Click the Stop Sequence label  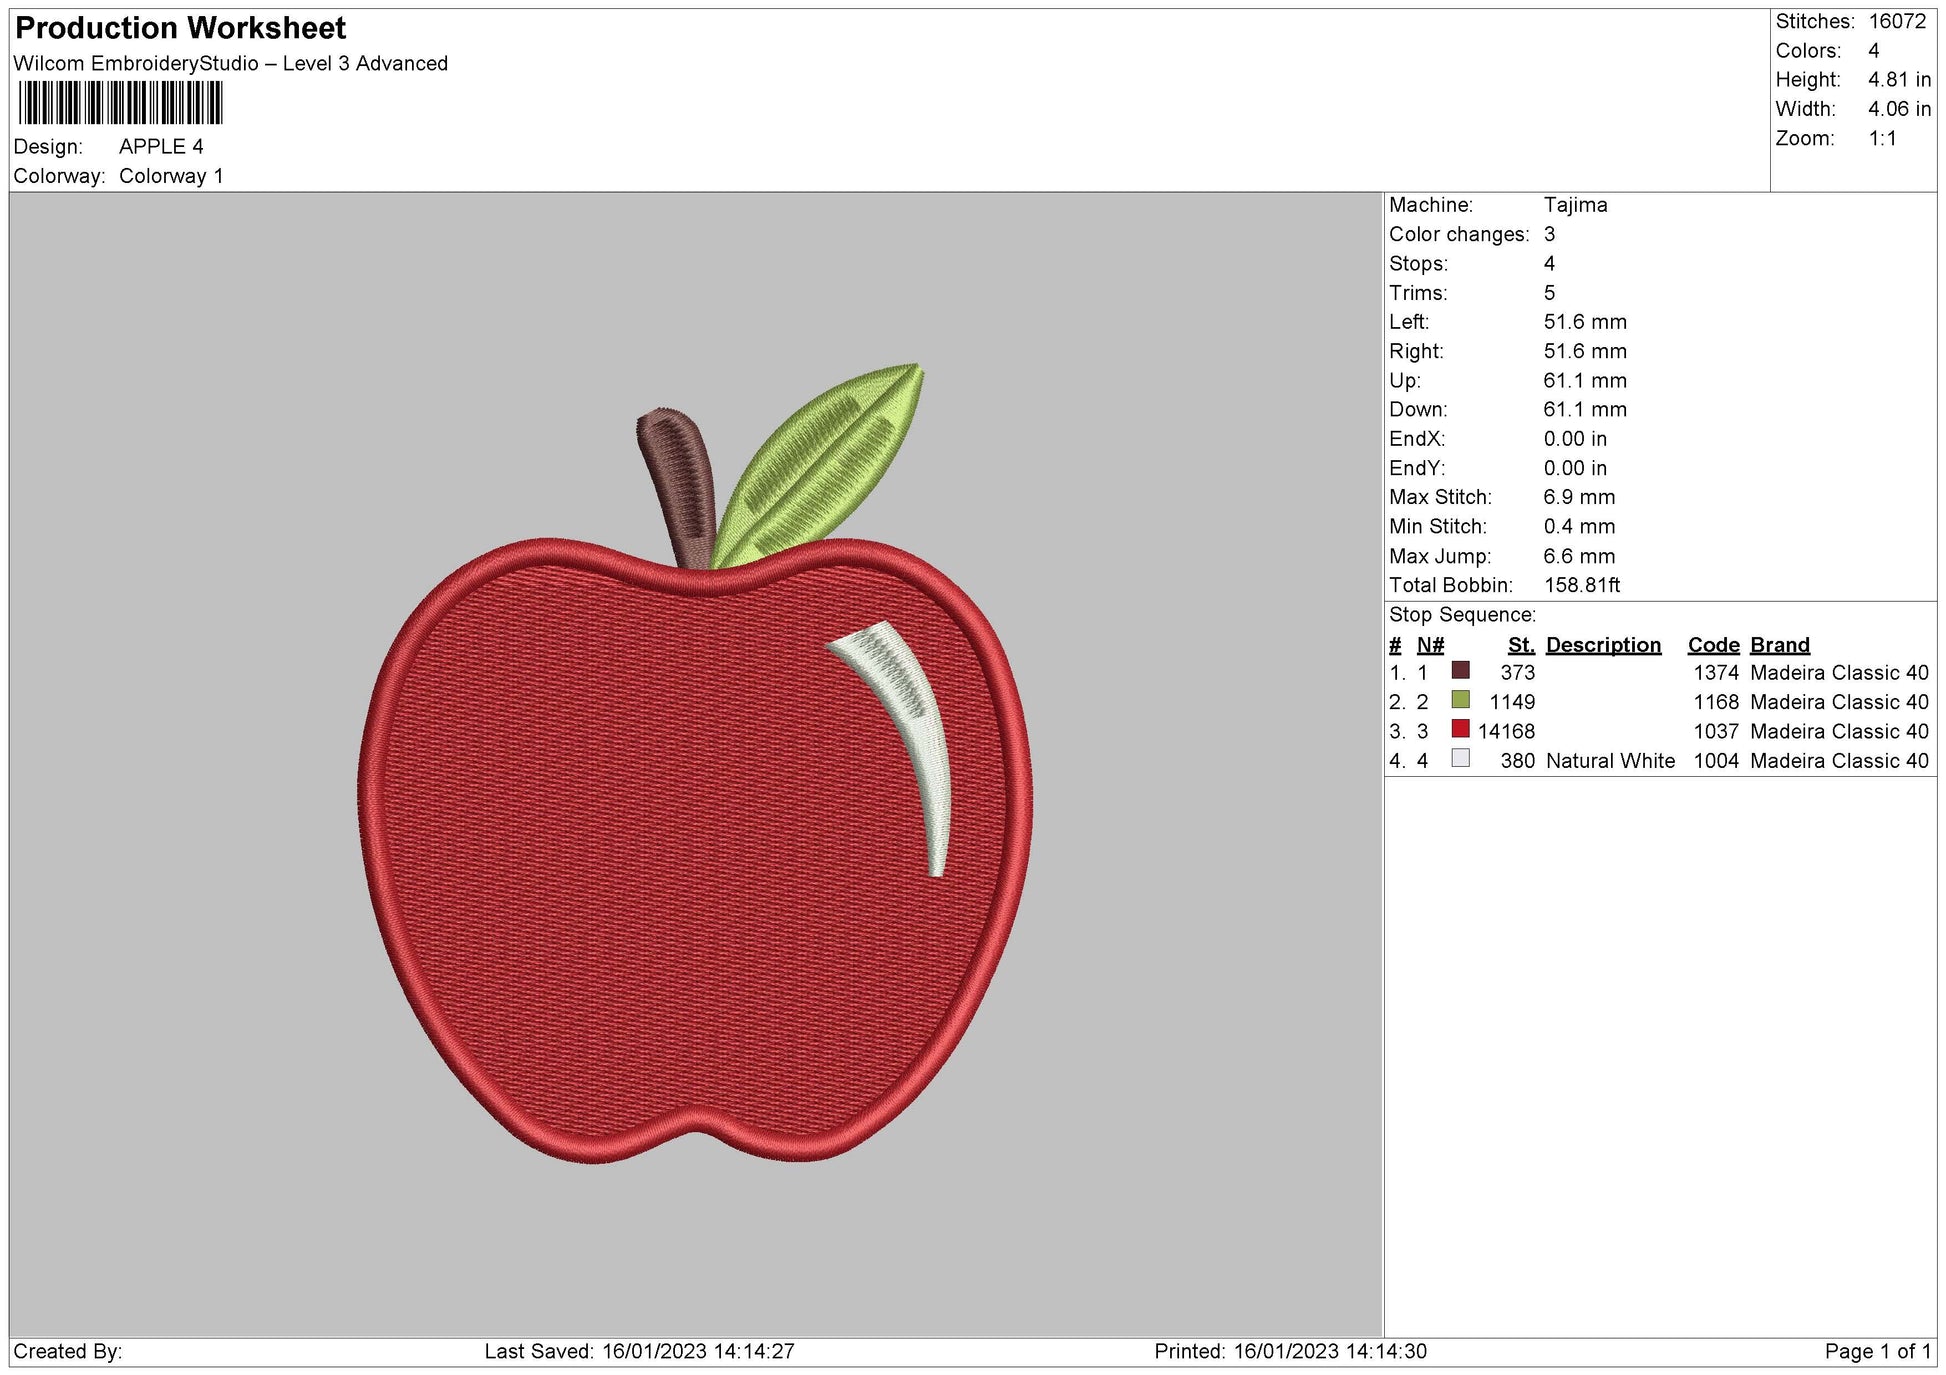point(1462,615)
